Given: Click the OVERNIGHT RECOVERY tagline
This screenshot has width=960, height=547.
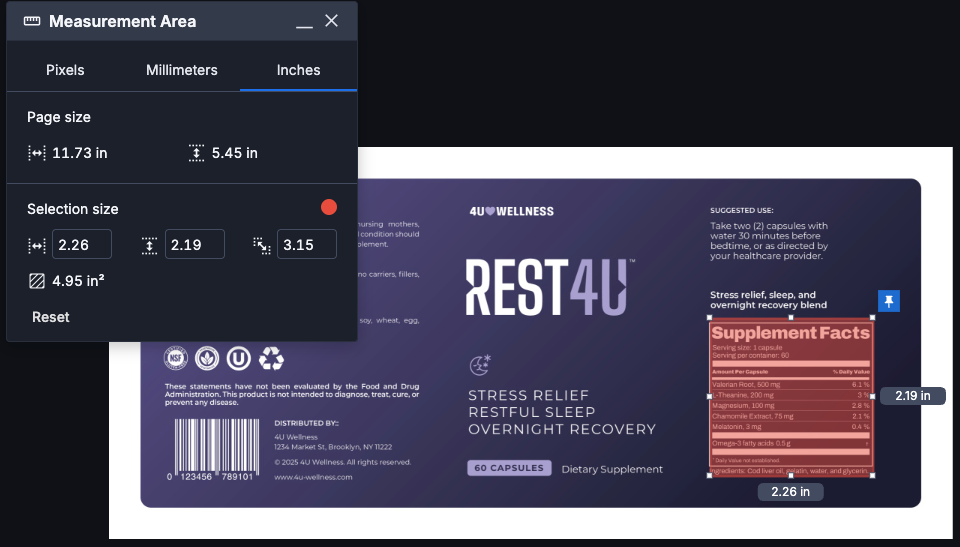Looking at the screenshot, I should (x=562, y=429).
